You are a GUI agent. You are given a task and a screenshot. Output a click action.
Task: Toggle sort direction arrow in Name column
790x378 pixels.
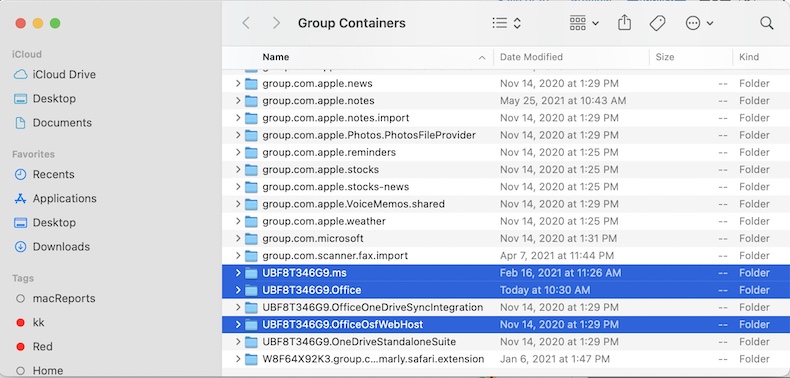pos(482,57)
